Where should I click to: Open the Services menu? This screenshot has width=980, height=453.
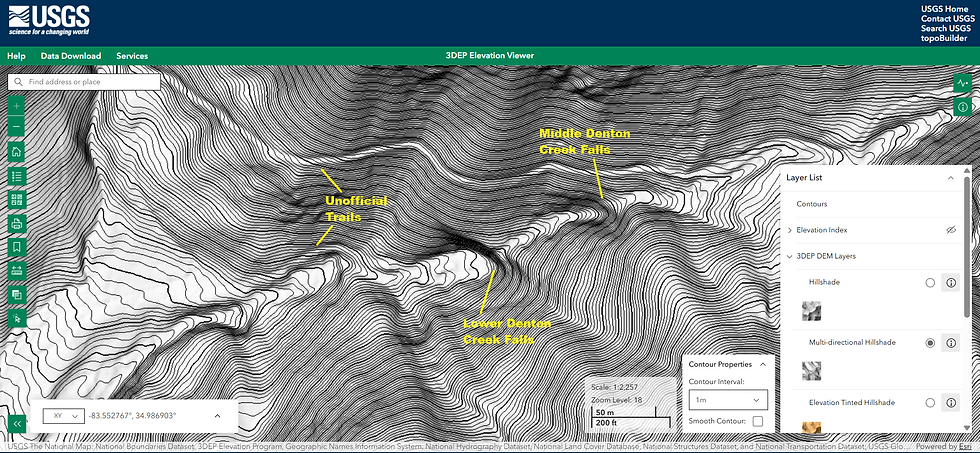tap(132, 56)
